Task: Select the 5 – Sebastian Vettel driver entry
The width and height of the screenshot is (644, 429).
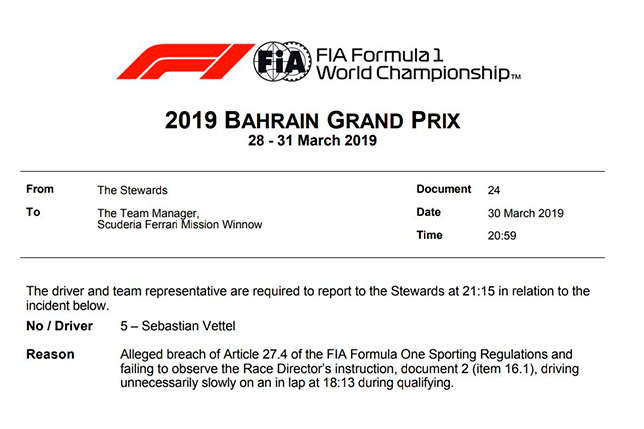Action: [179, 327]
